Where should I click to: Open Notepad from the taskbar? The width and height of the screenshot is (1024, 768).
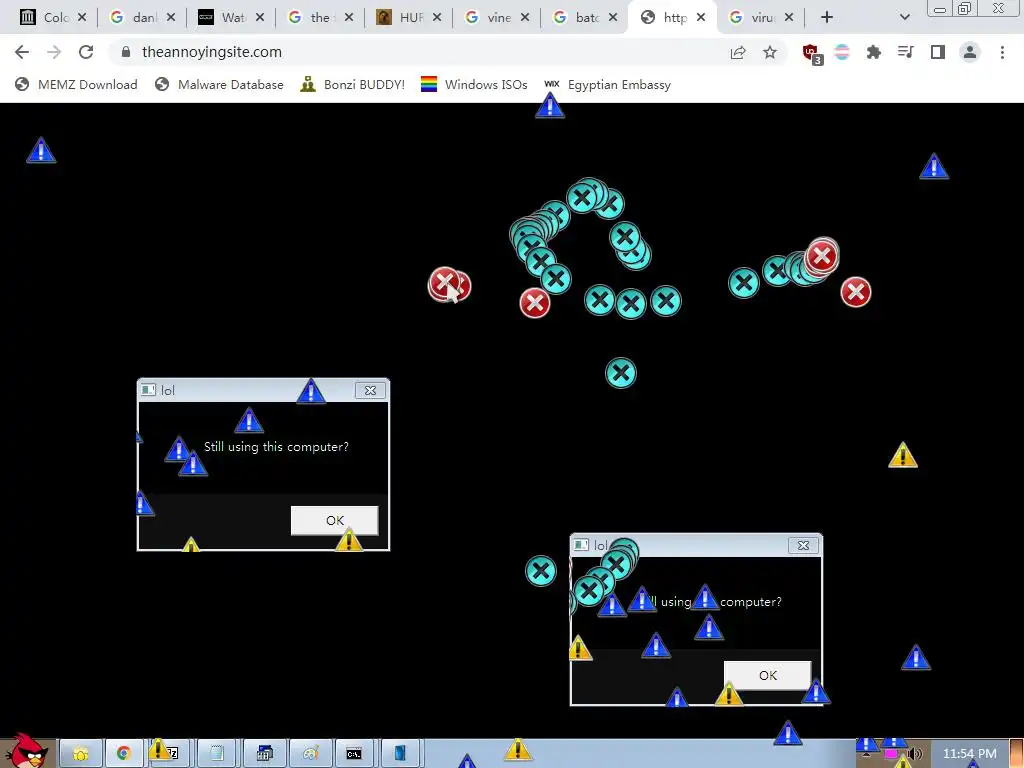tap(217, 754)
